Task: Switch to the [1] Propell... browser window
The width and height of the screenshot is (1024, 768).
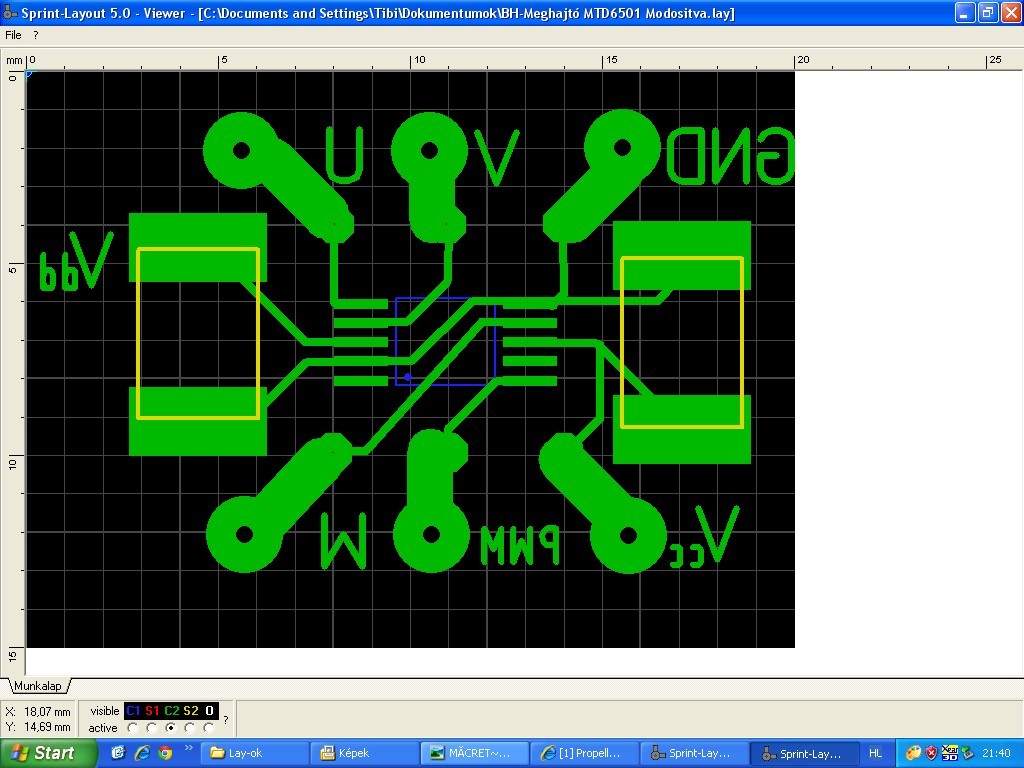Action: pyautogui.click(x=584, y=753)
